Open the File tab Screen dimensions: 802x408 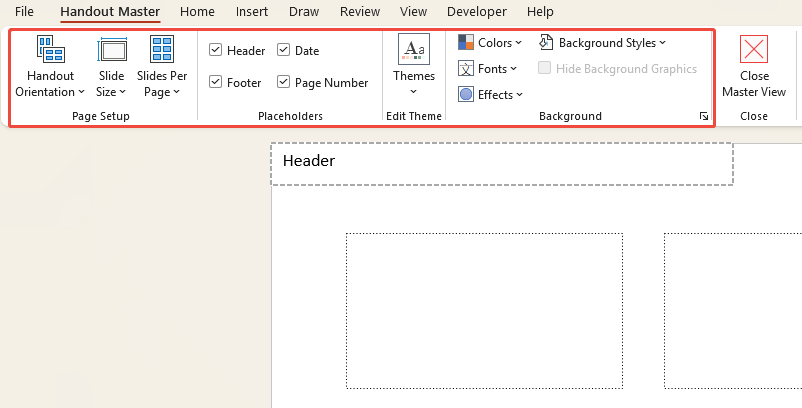point(24,11)
